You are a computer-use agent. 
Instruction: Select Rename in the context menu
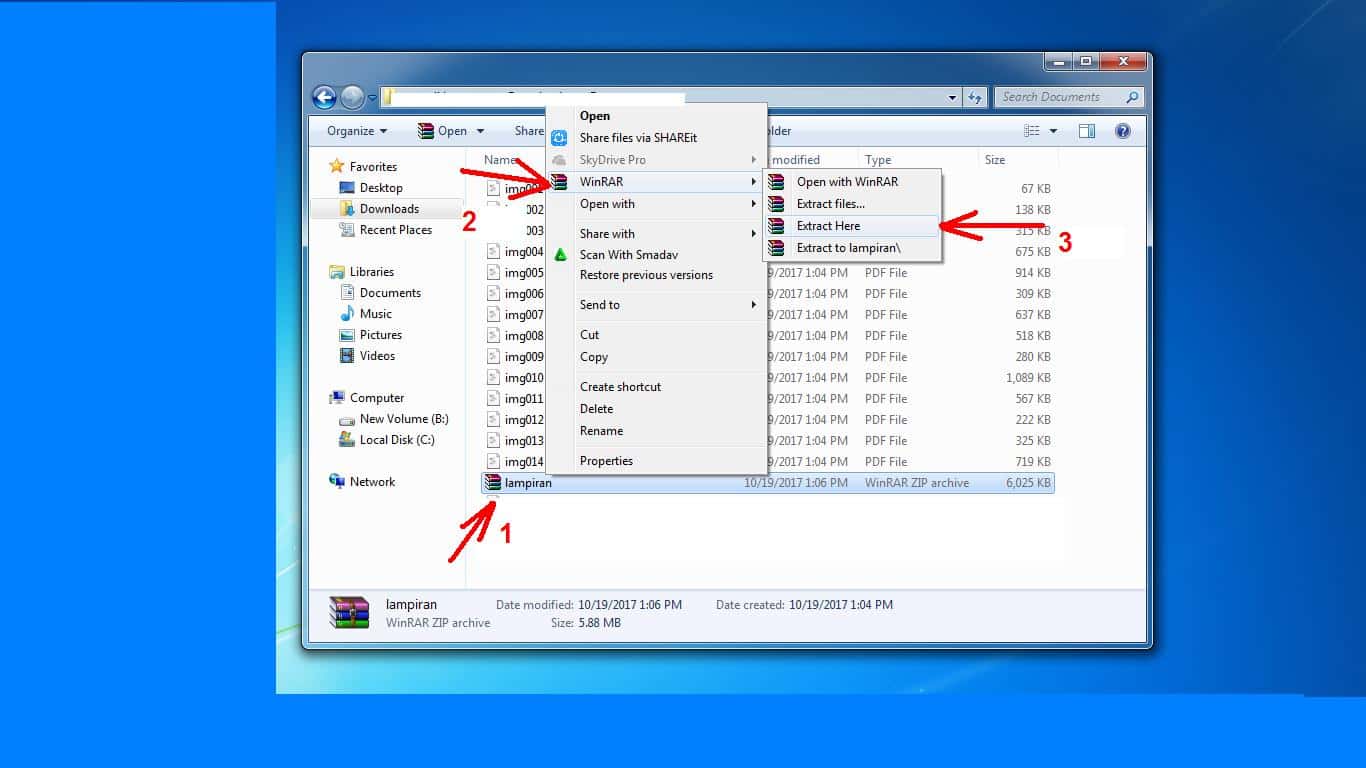(x=601, y=431)
